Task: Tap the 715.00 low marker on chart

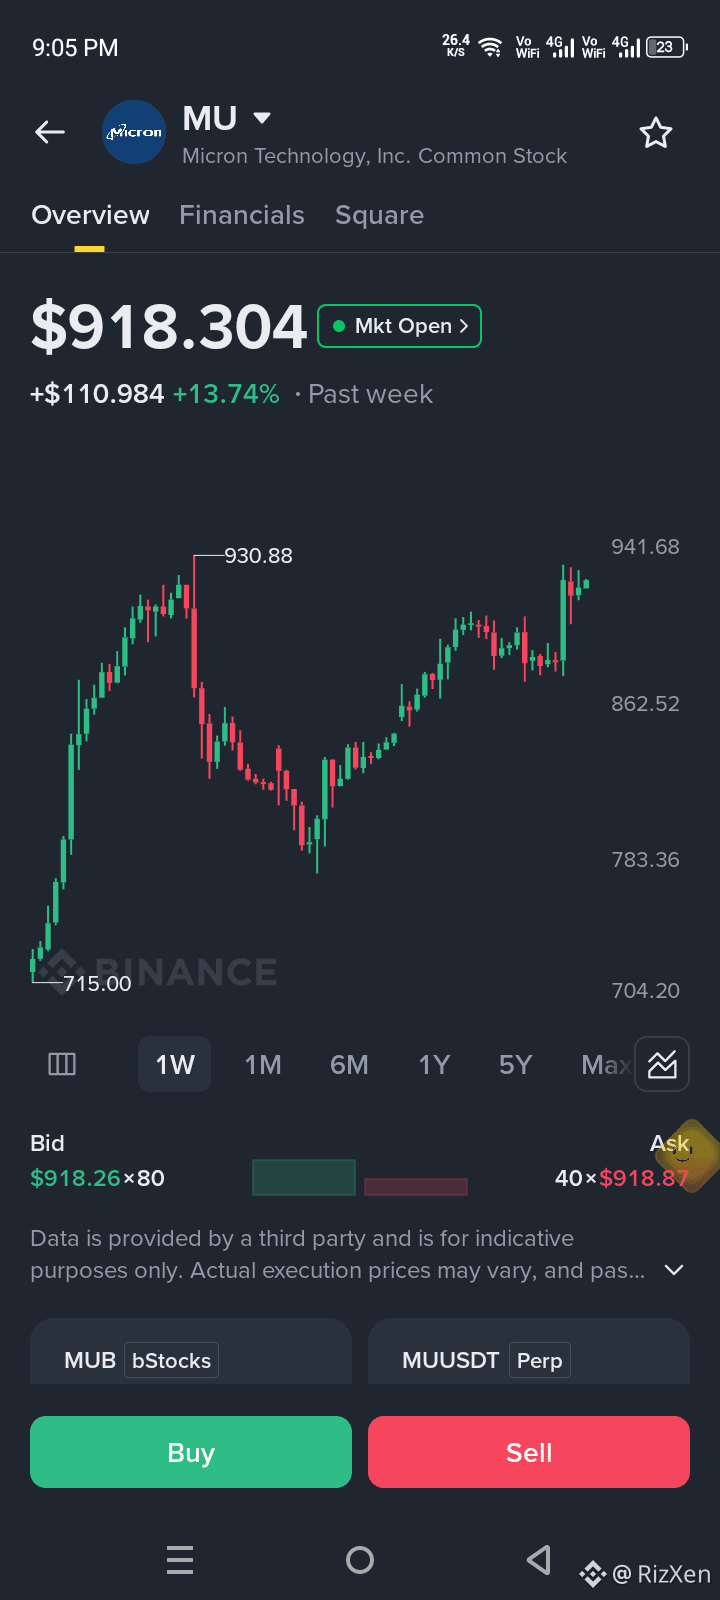Action: (97, 984)
